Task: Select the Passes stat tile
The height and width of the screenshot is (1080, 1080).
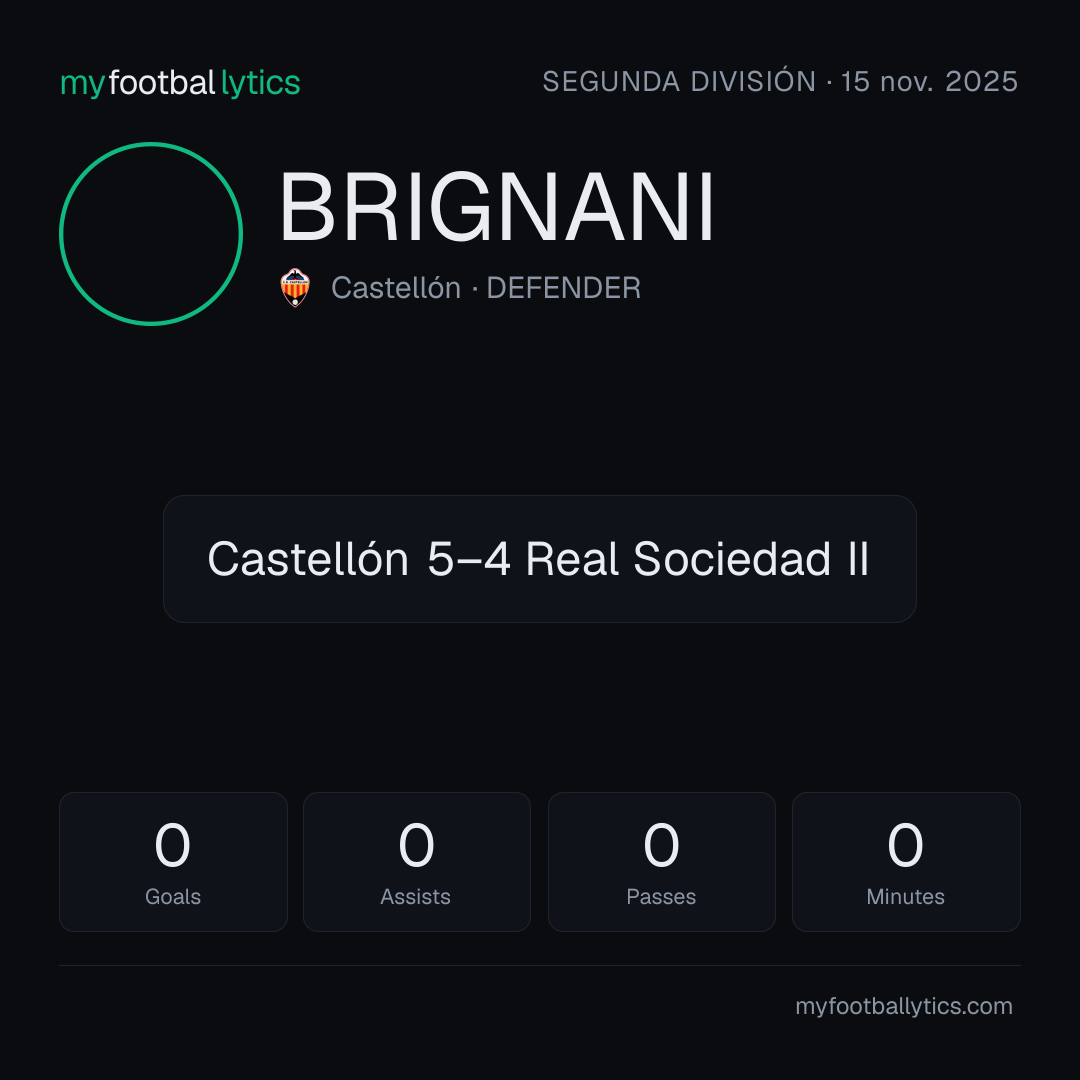Action: click(661, 862)
